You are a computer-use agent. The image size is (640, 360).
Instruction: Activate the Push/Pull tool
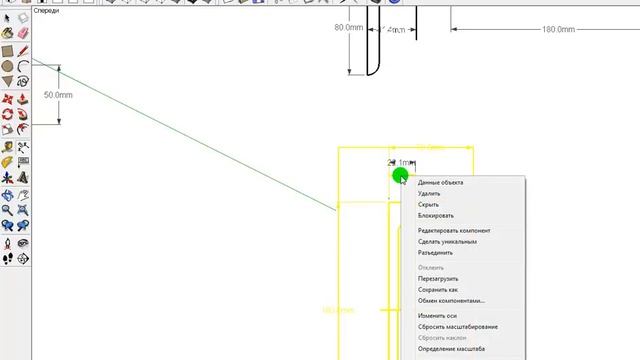(23, 99)
